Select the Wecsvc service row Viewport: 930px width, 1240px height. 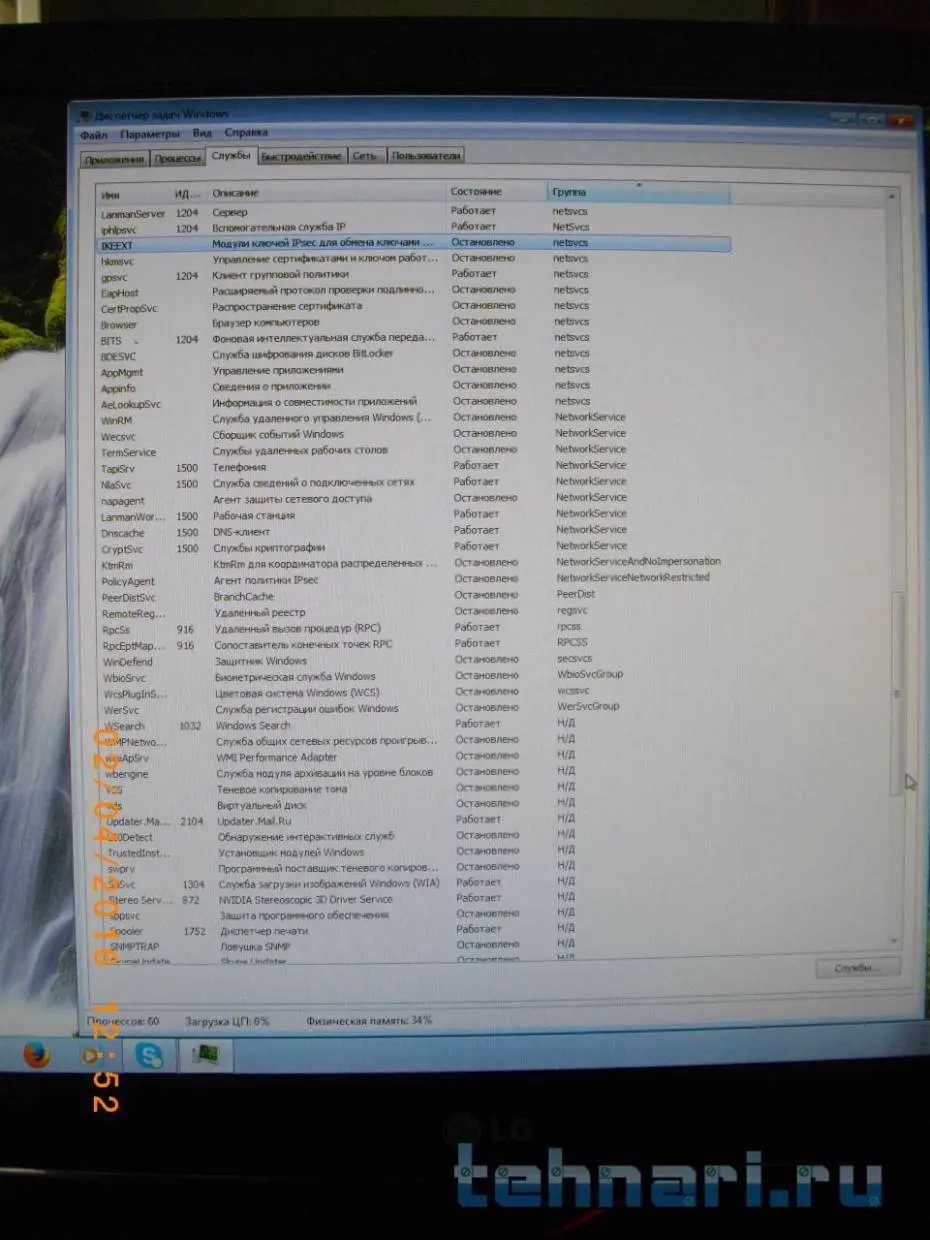(x=414, y=435)
